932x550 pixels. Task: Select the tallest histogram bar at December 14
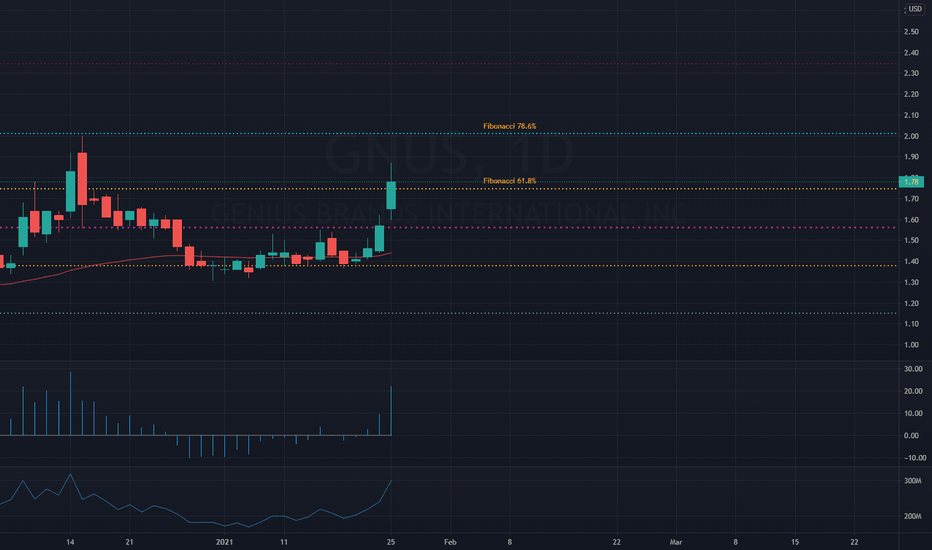[x=70, y=404]
